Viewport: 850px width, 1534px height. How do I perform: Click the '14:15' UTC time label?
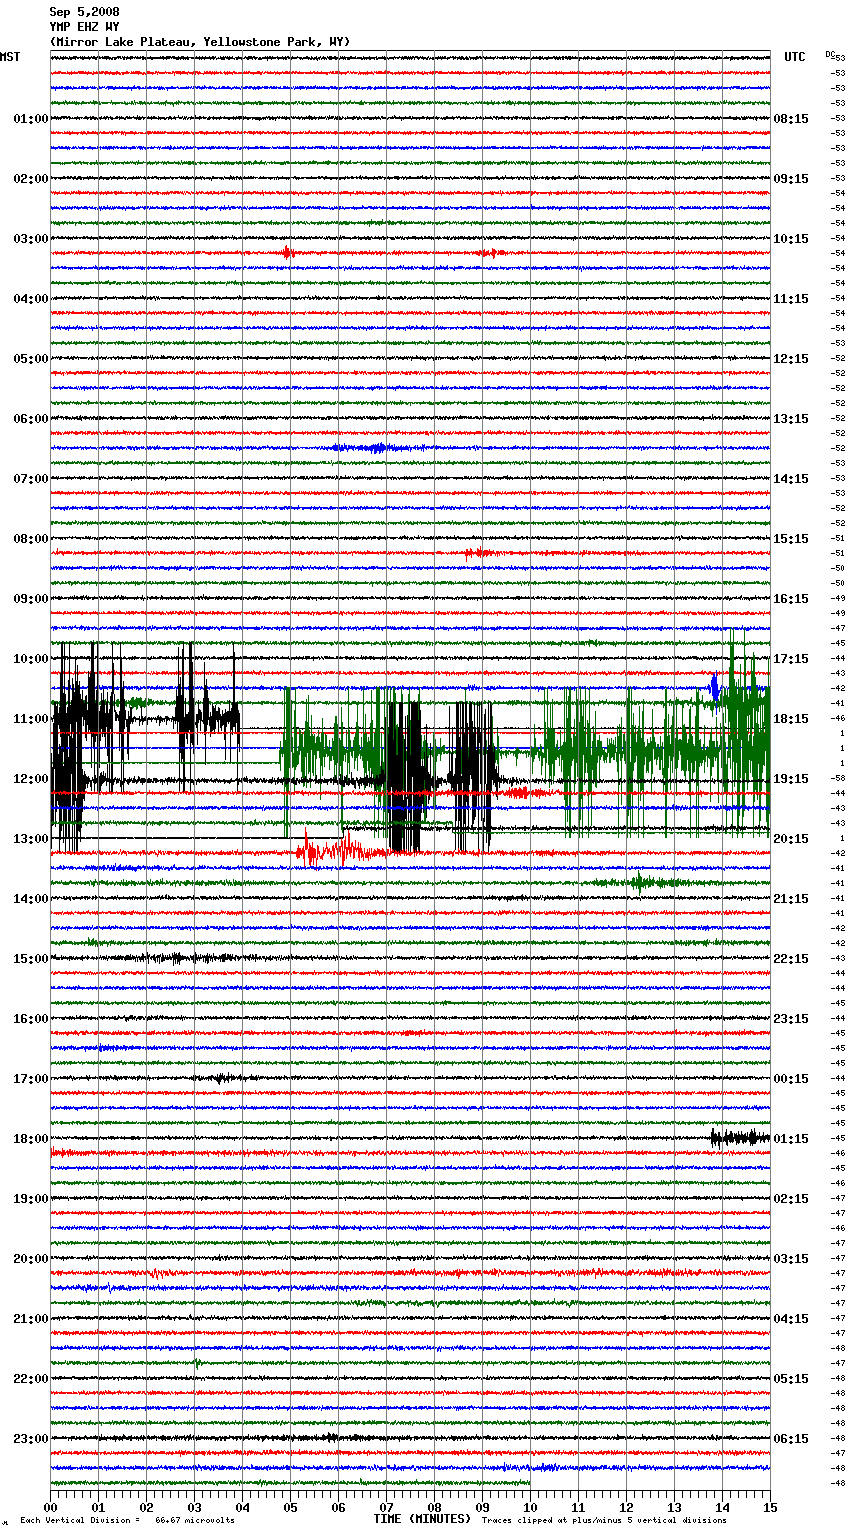pyautogui.click(x=791, y=479)
